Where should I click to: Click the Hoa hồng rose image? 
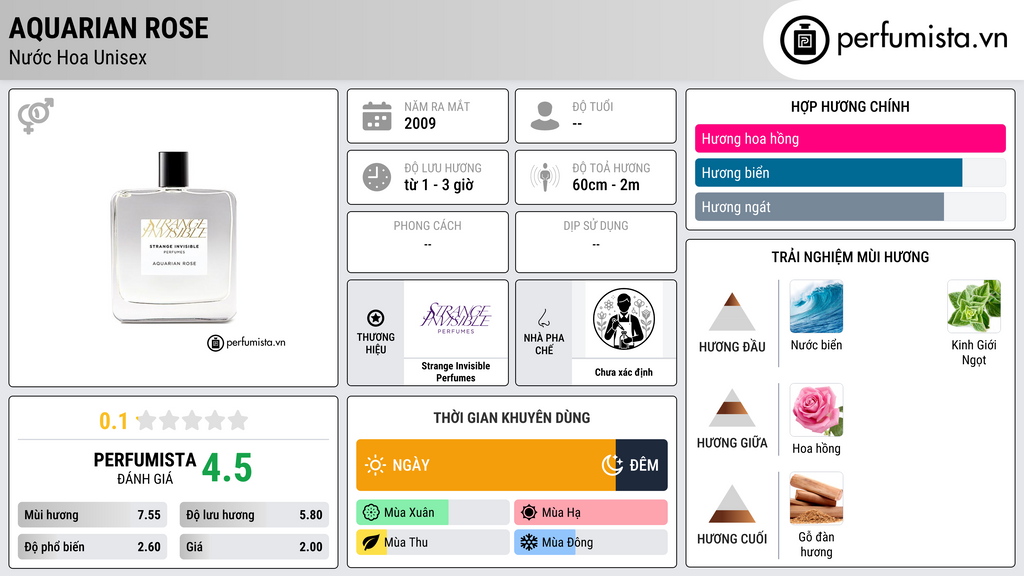pyautogui.click(x=816, y=410)
